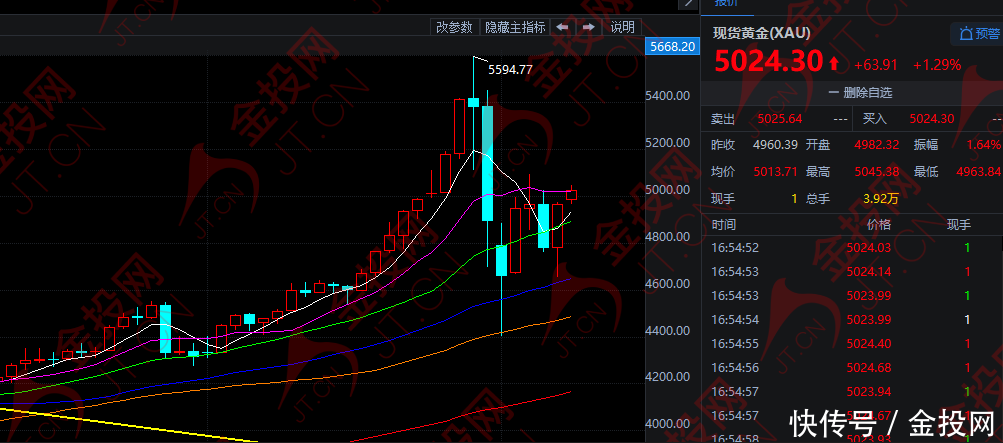Click the 价格 column header
This screenshot has height=443, width=1003.
(878, 226)
